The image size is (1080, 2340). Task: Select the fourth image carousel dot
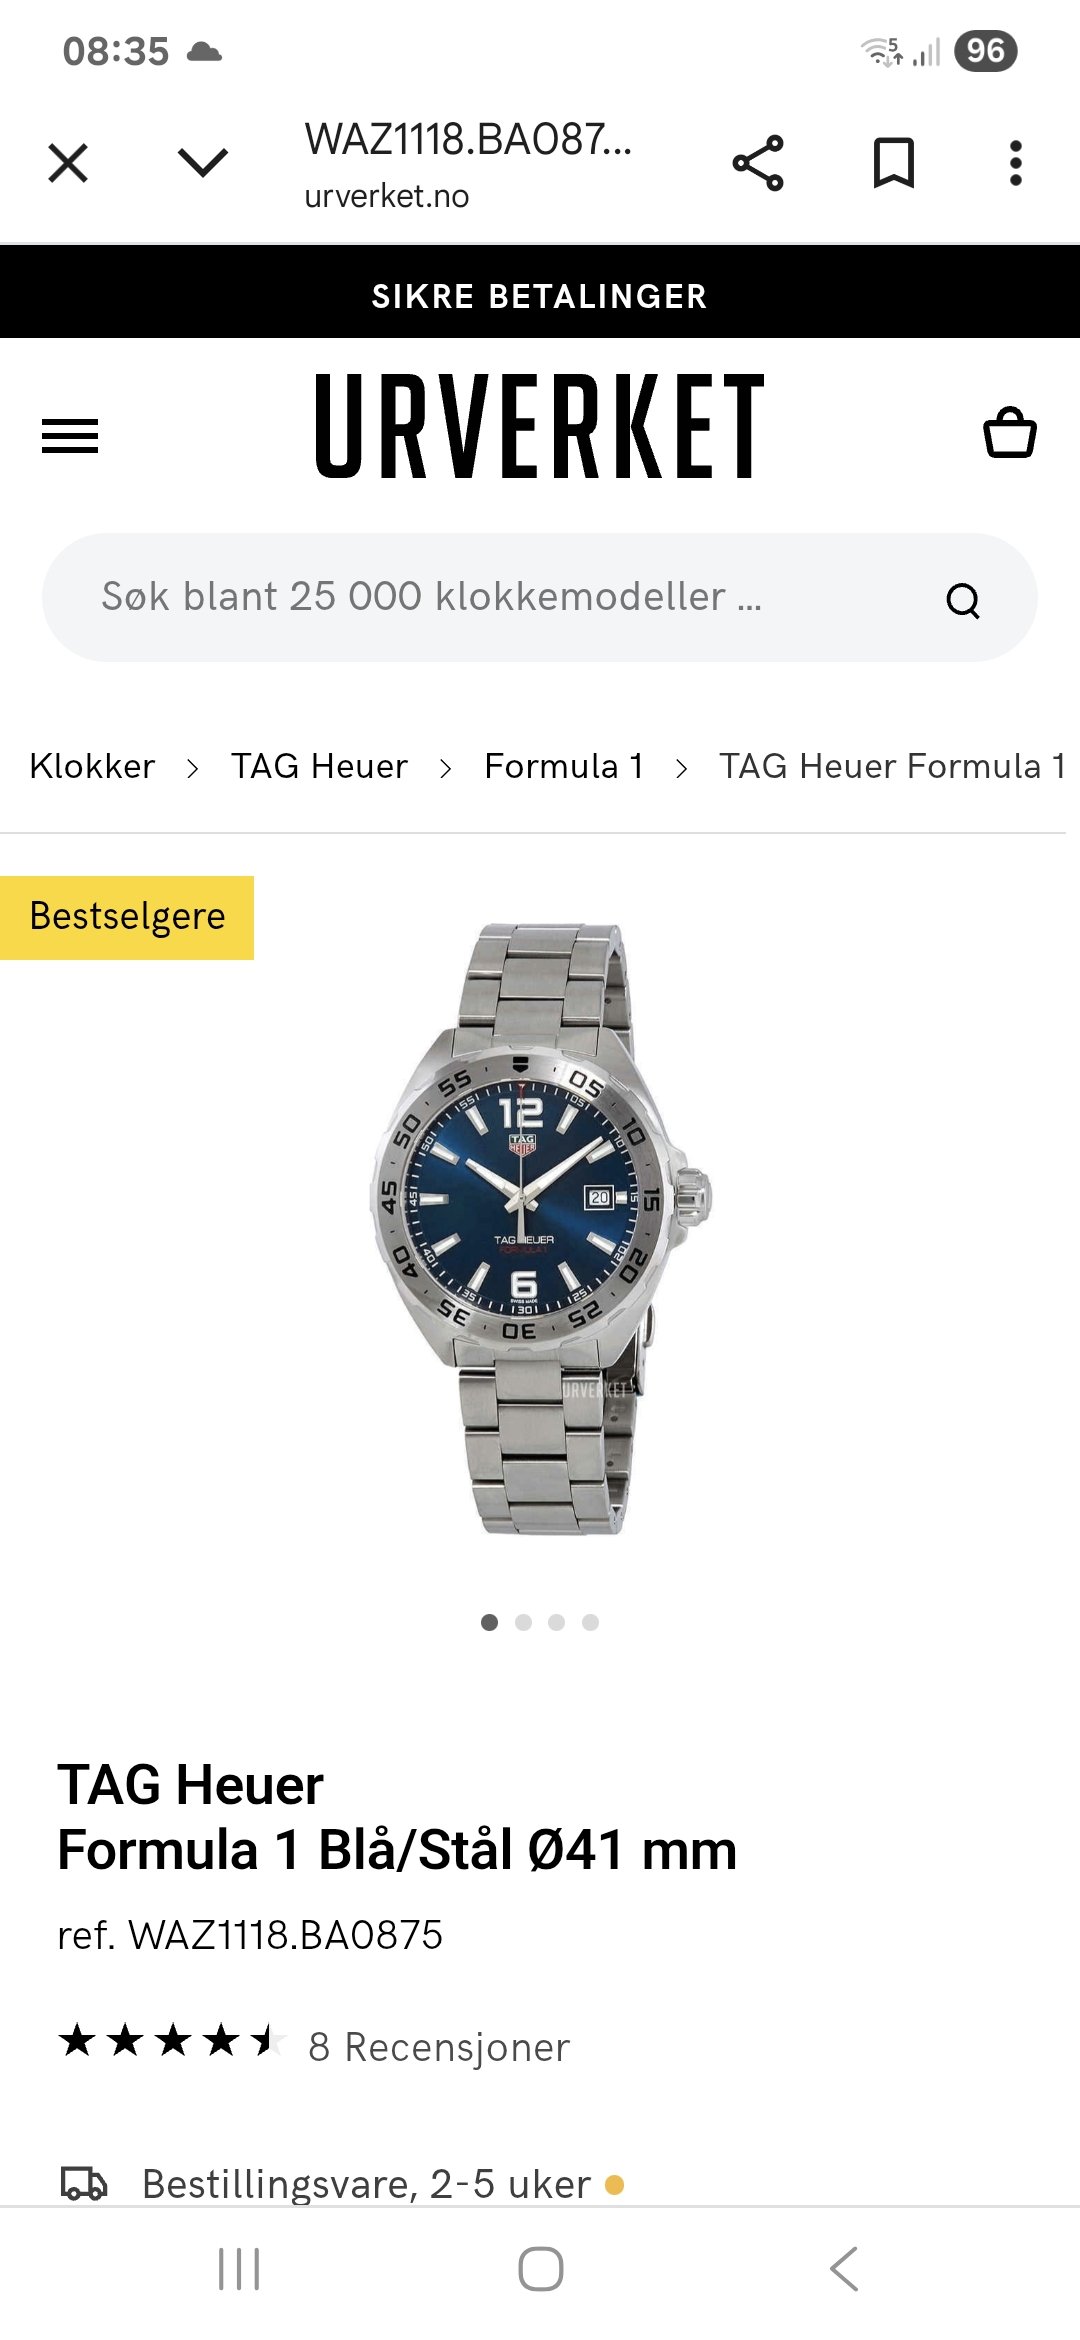click(x=591, y=1622)
